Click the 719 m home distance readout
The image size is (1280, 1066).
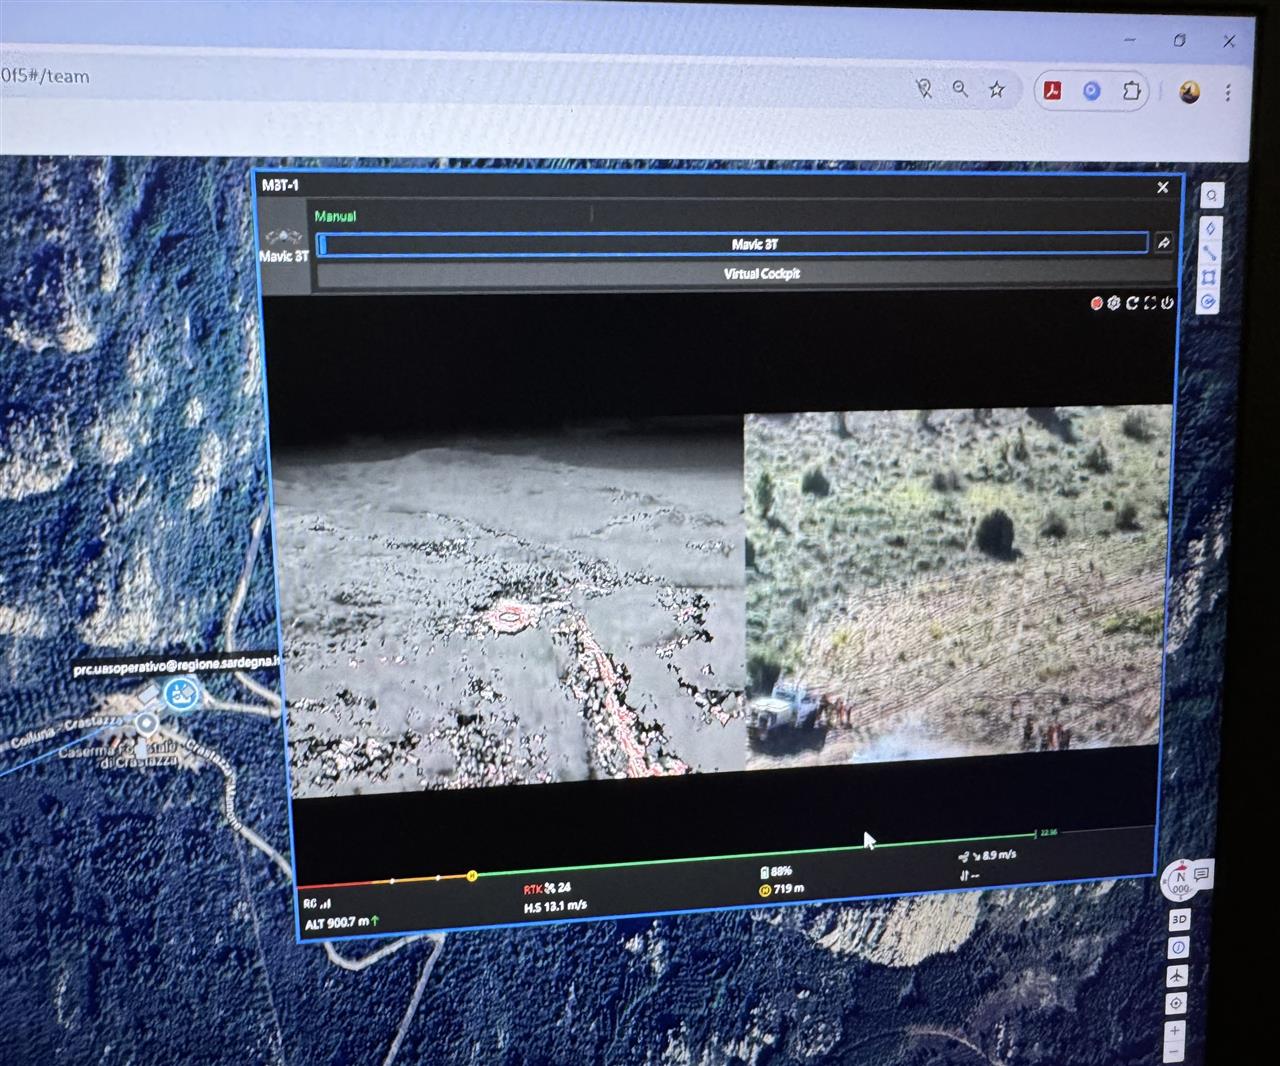click(782, 889)
